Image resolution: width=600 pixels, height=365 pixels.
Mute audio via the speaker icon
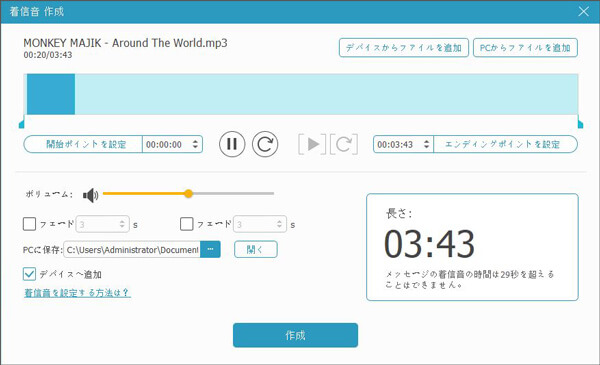pyautogui.click(x=90, y=195)
